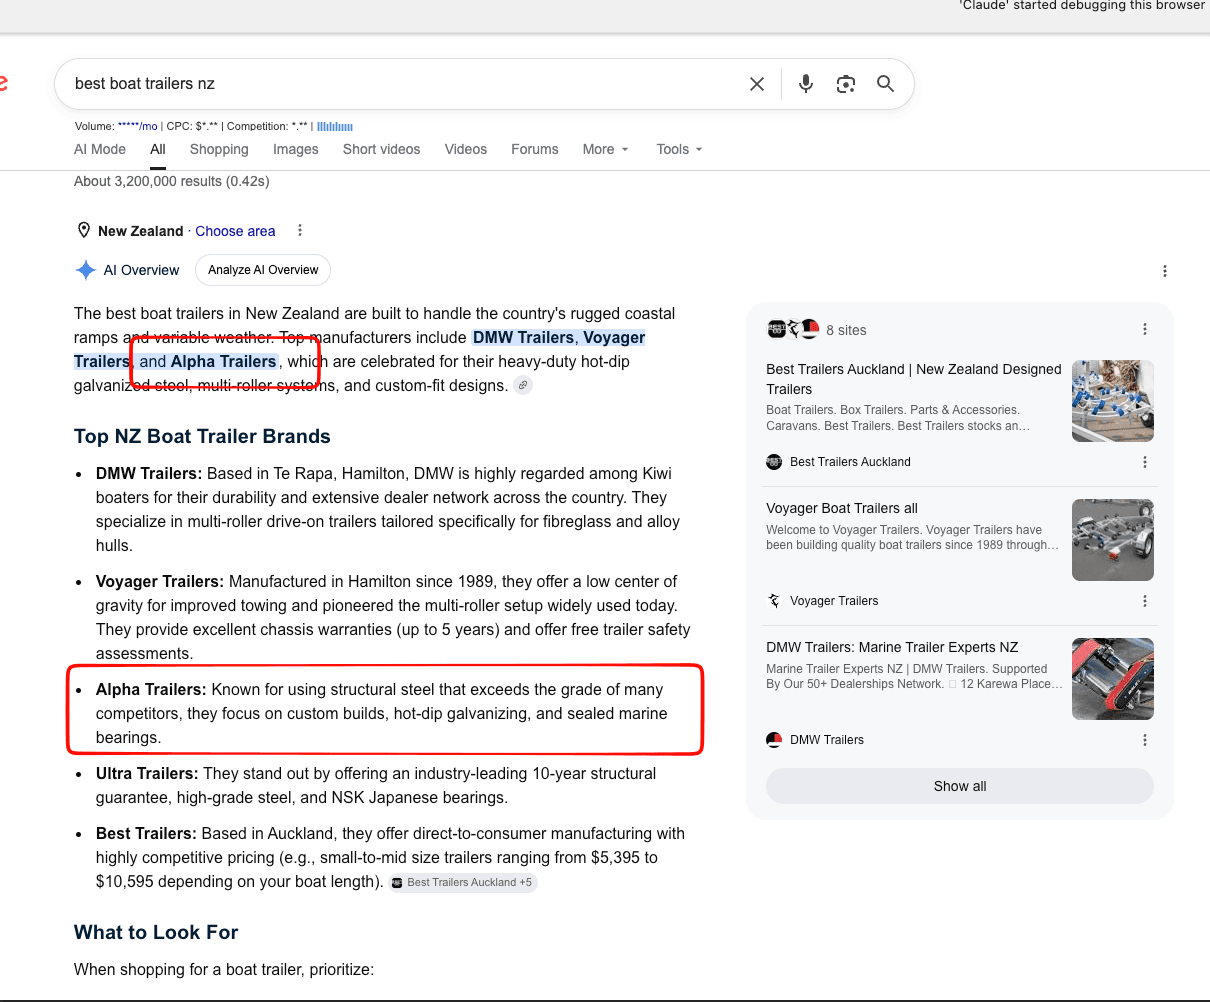Expand the More search filters dropdown

(606, 149)
